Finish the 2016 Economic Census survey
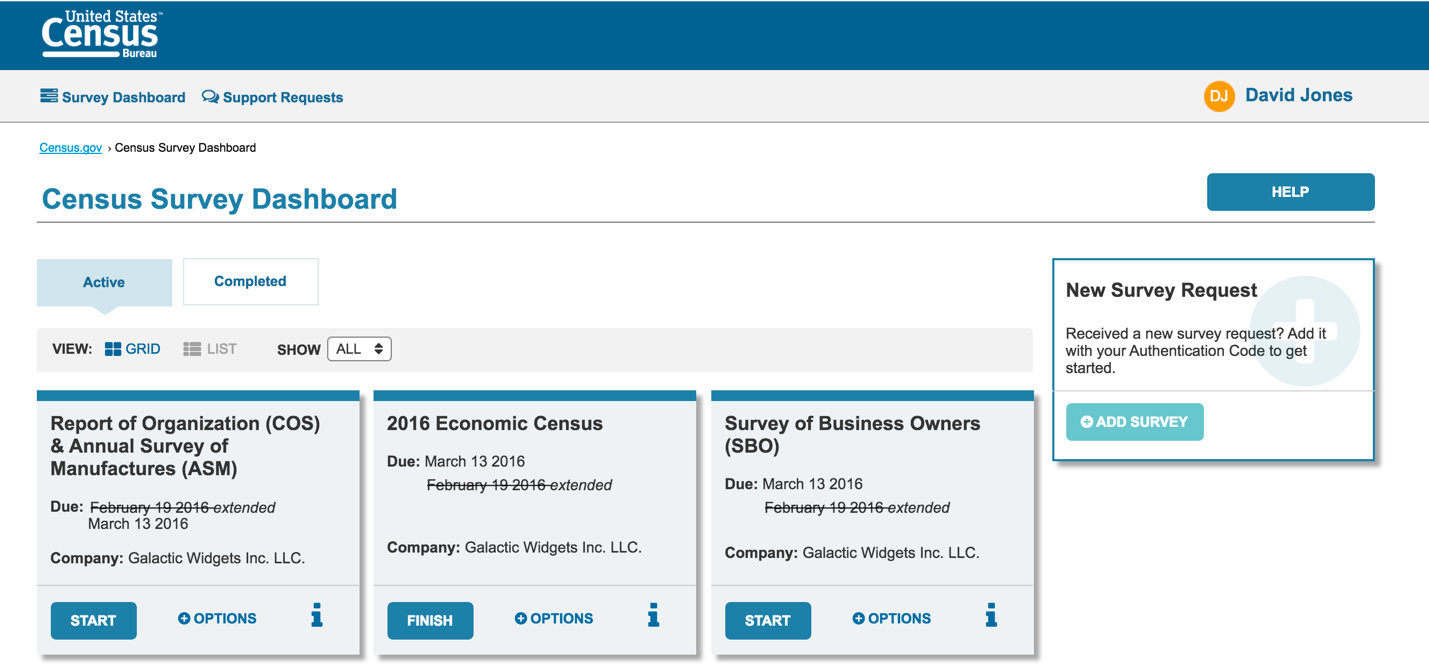Image resolution: width=1429 pixels, height=671 pixels. point(430,621)
